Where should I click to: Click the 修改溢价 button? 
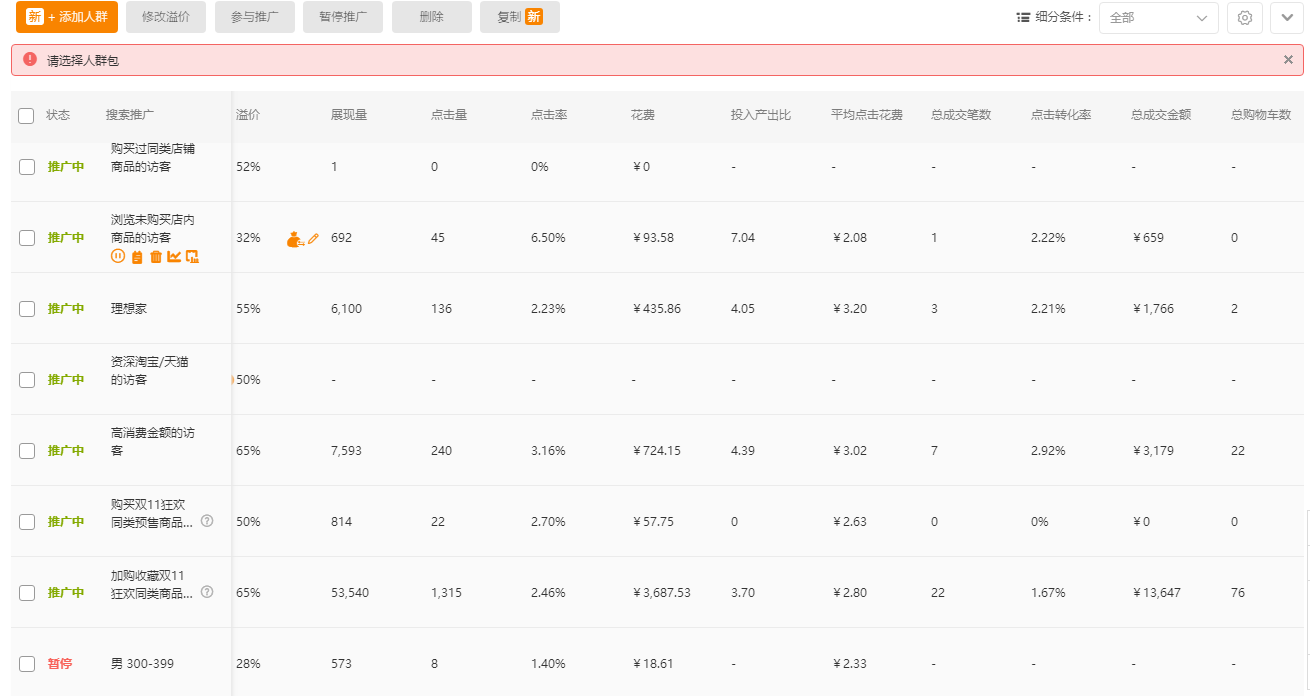pos(166,17)
